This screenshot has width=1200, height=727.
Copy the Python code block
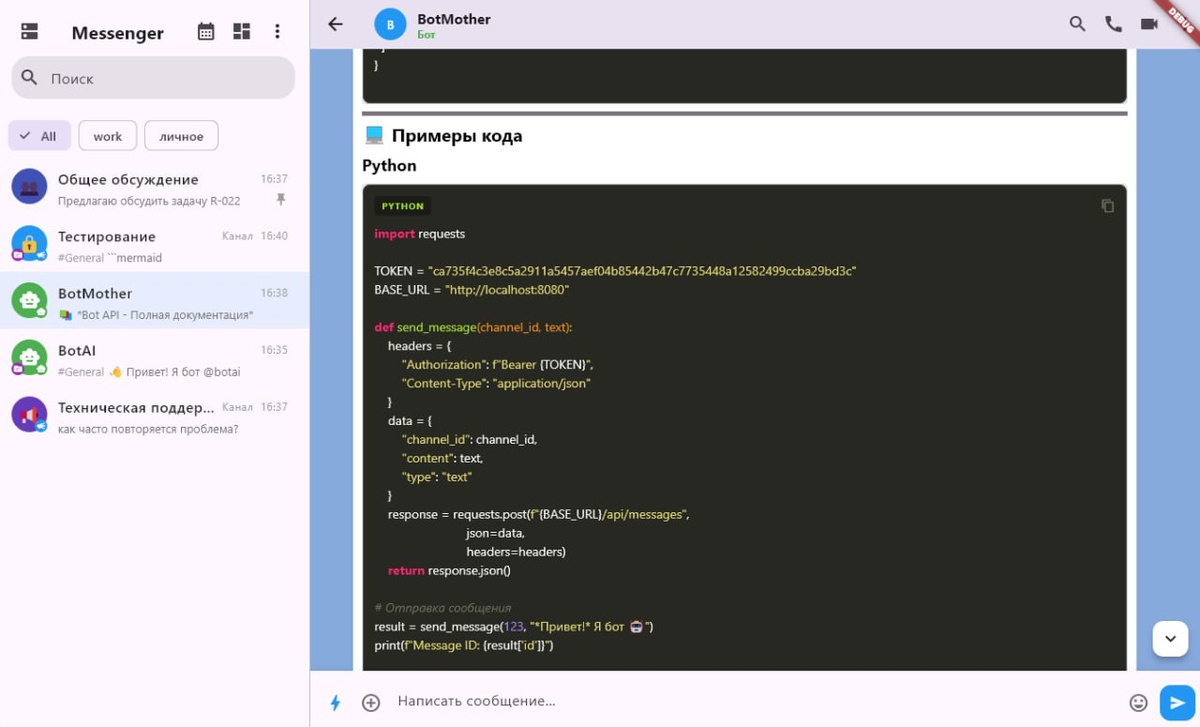(1107, 206)
